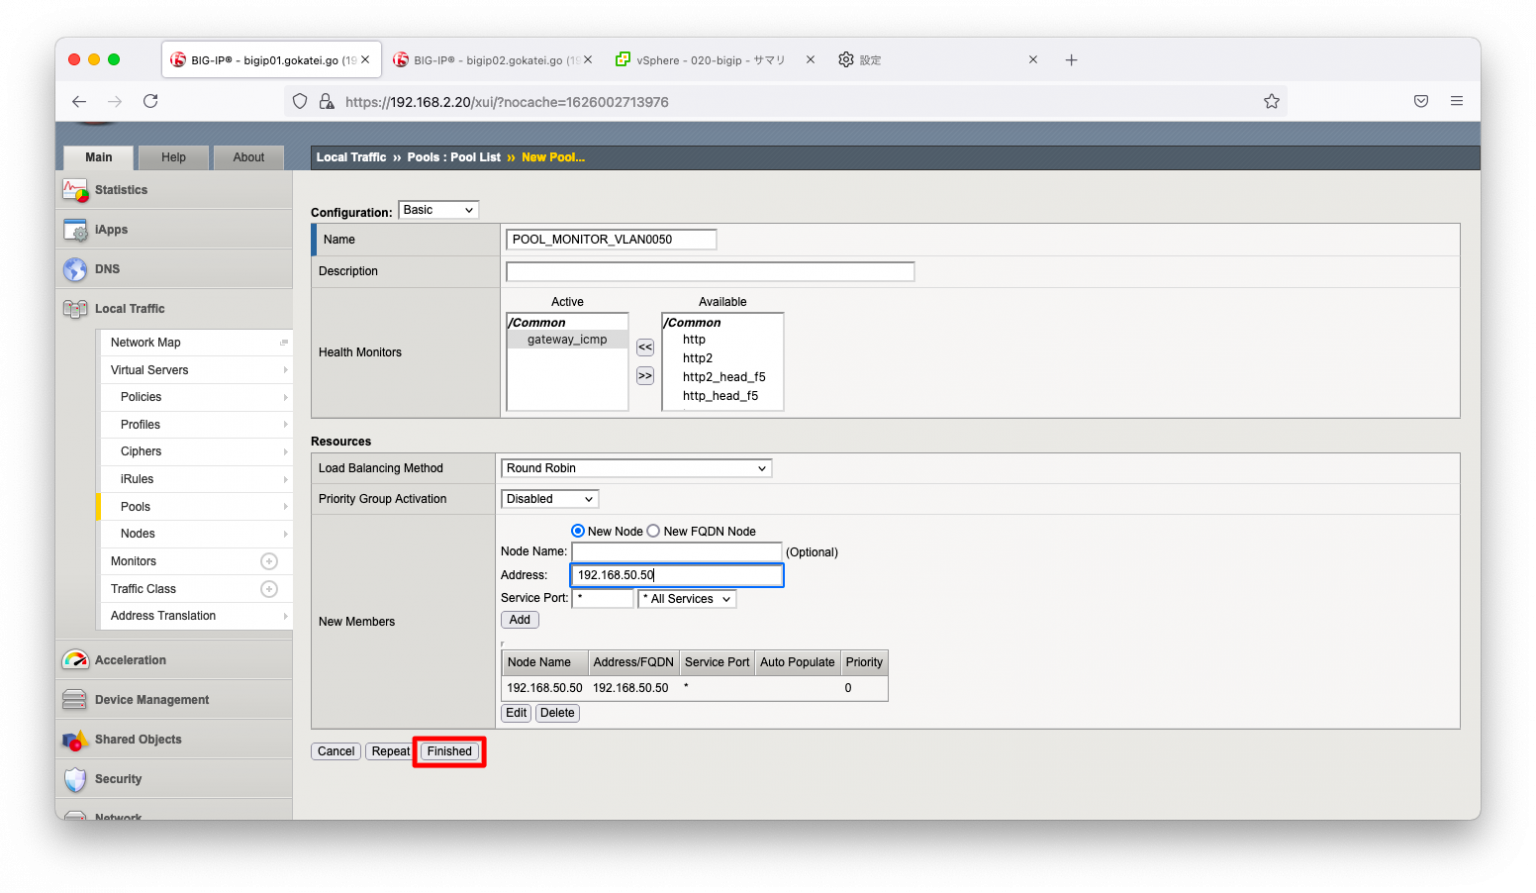Screen dimensions: 1536x893
Task: Click the Finished button
Action: point(449,751)
